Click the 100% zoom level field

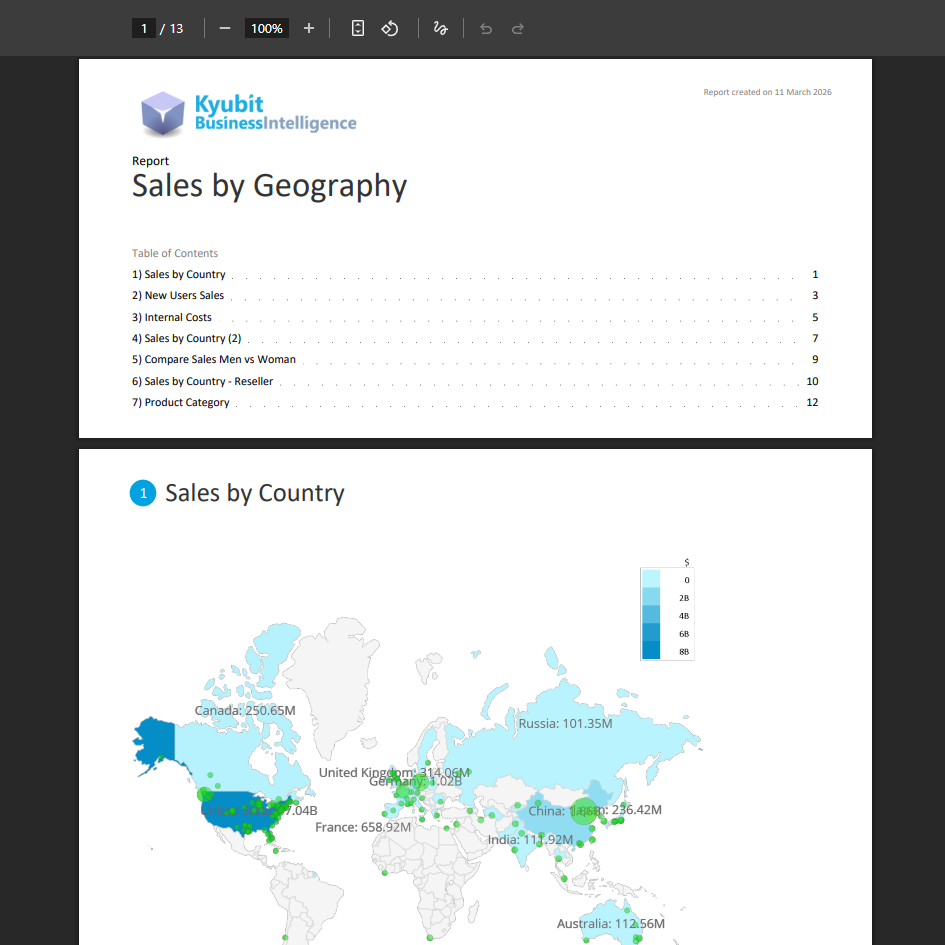[267, 28]
